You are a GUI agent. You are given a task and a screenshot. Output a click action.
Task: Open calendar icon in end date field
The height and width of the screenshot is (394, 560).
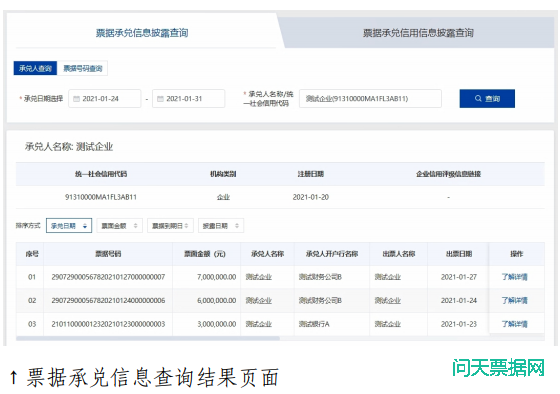(160, 99)
